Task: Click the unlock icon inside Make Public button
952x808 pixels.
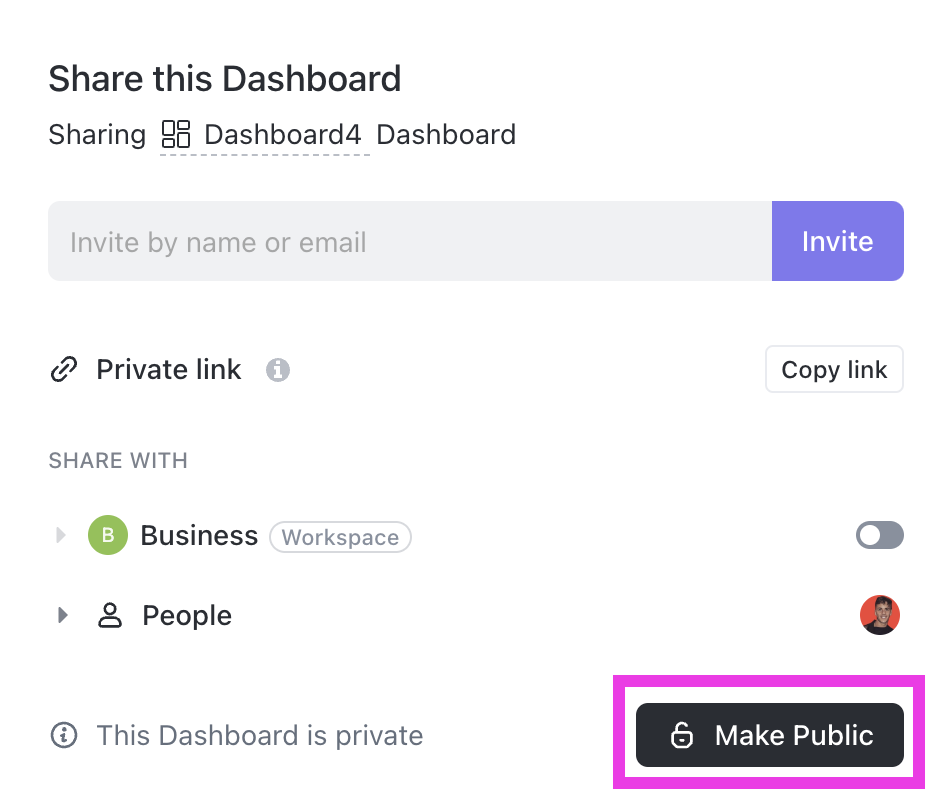Action: [682, 735]
